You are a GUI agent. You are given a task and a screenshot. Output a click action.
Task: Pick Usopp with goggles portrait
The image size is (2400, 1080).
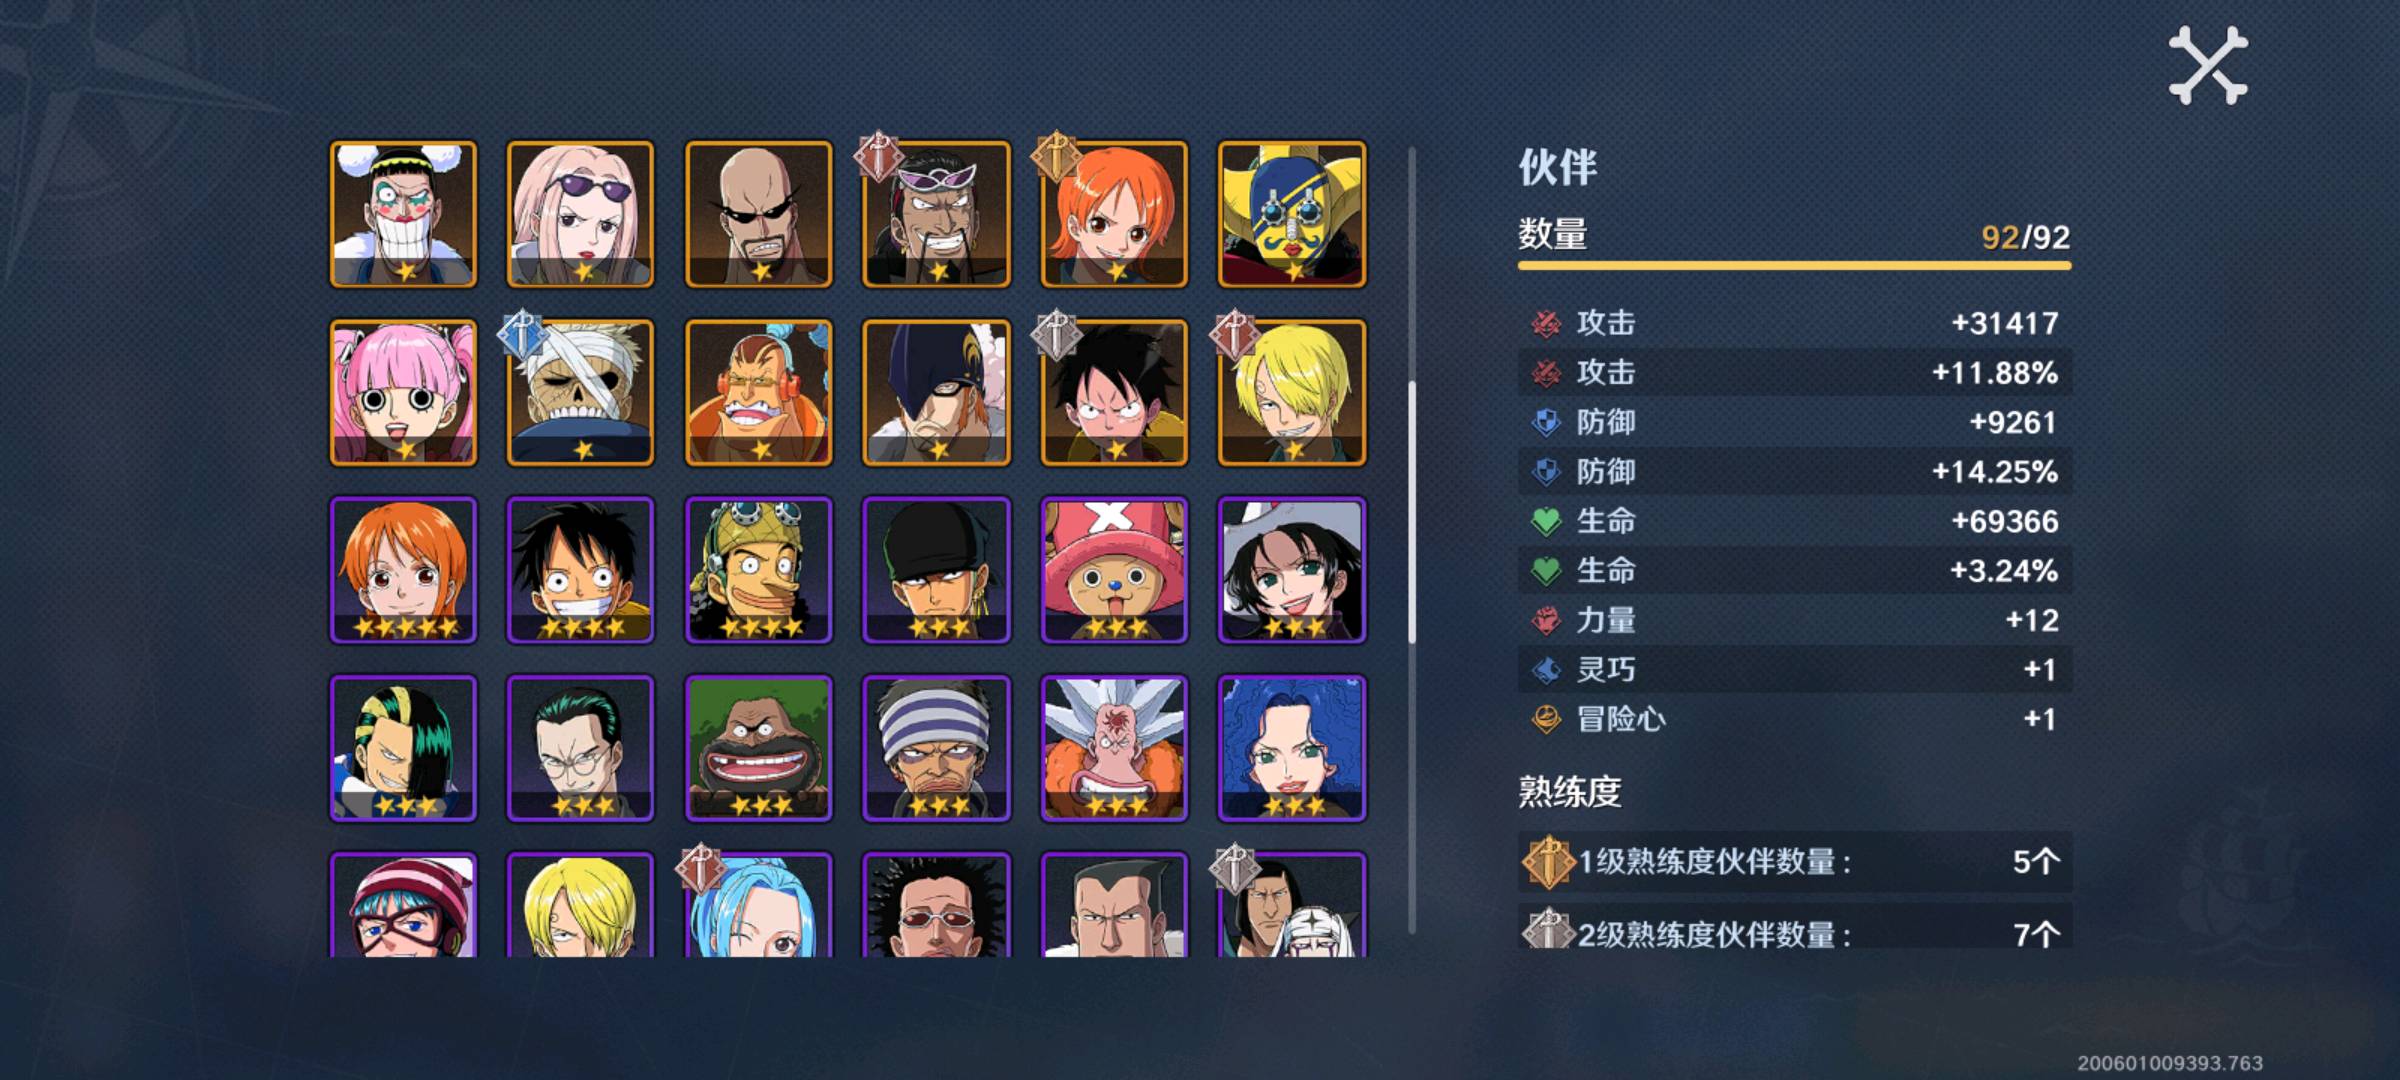[x=758, y=570]
